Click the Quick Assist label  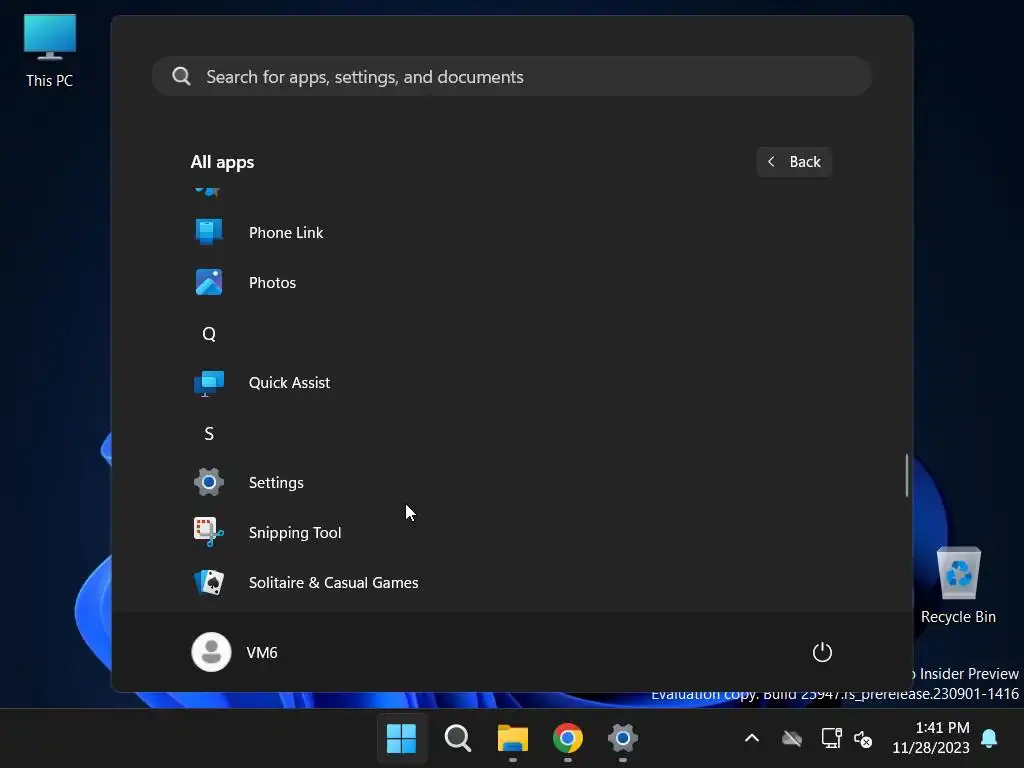tap(289, 383)
